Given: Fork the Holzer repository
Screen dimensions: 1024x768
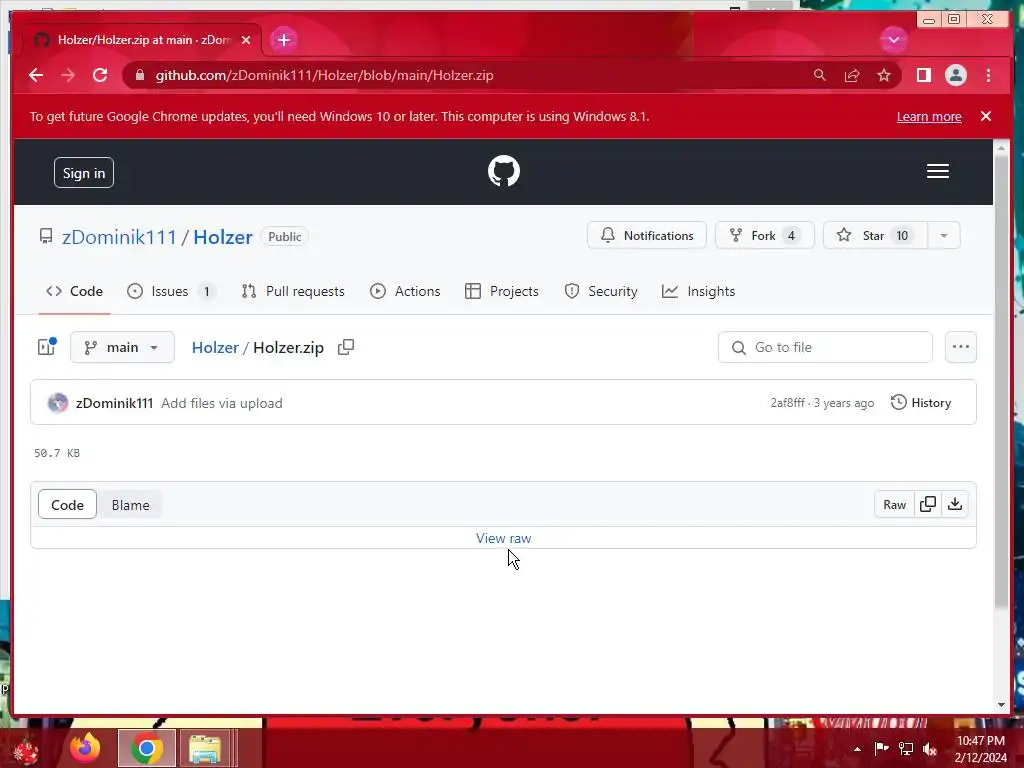Looking at the screenshot, I should click(764, 235).
